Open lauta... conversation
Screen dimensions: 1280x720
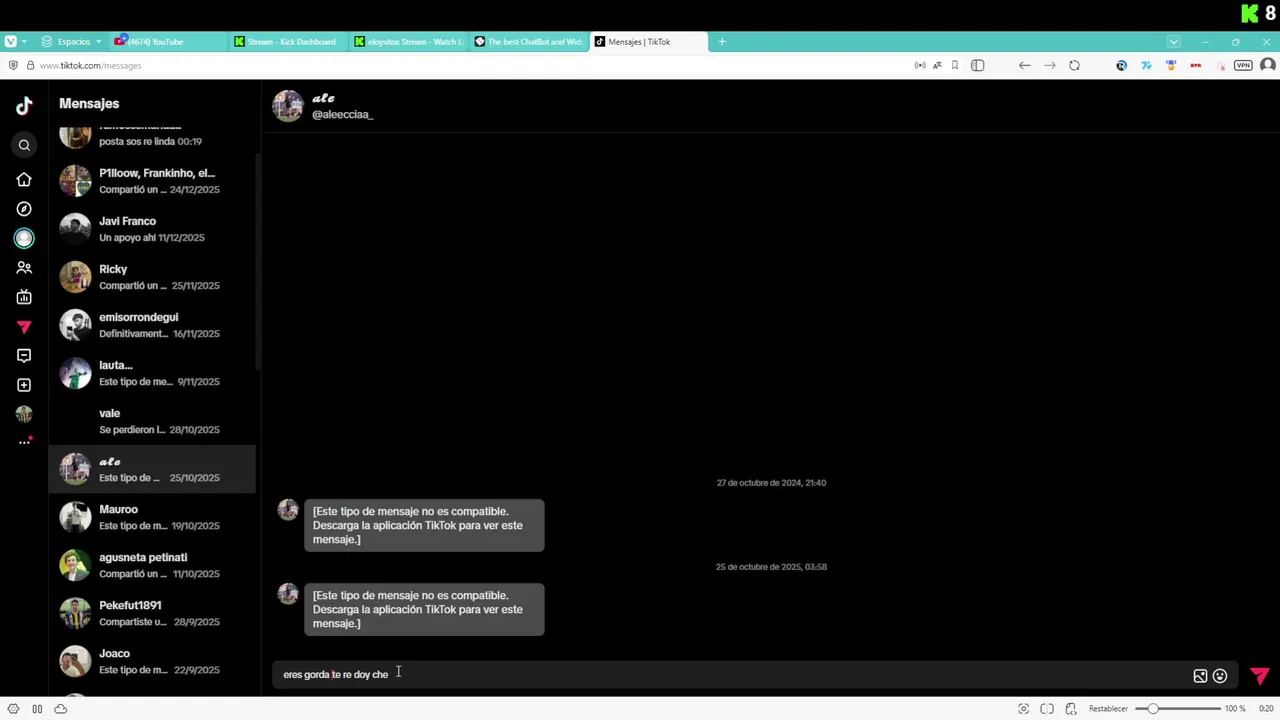point(152,373)
